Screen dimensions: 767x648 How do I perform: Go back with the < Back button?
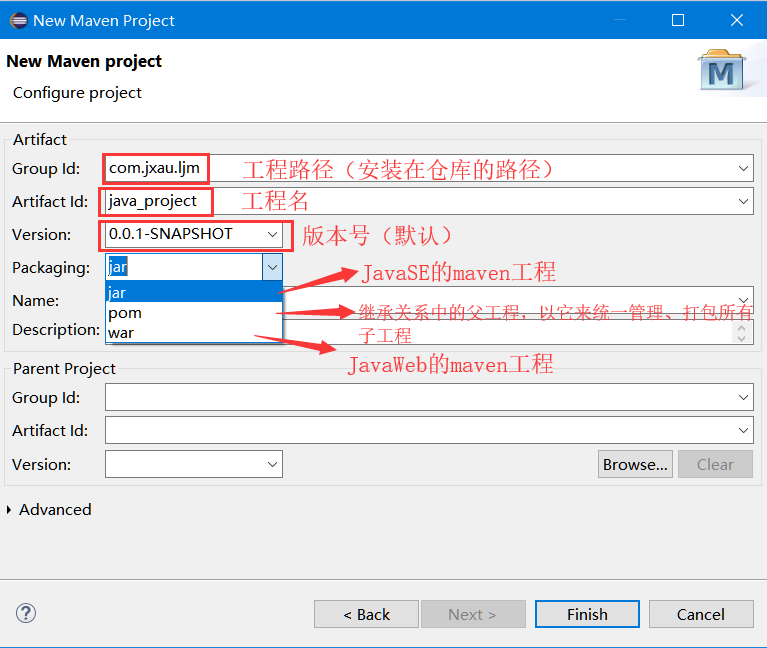coord(366,614)
